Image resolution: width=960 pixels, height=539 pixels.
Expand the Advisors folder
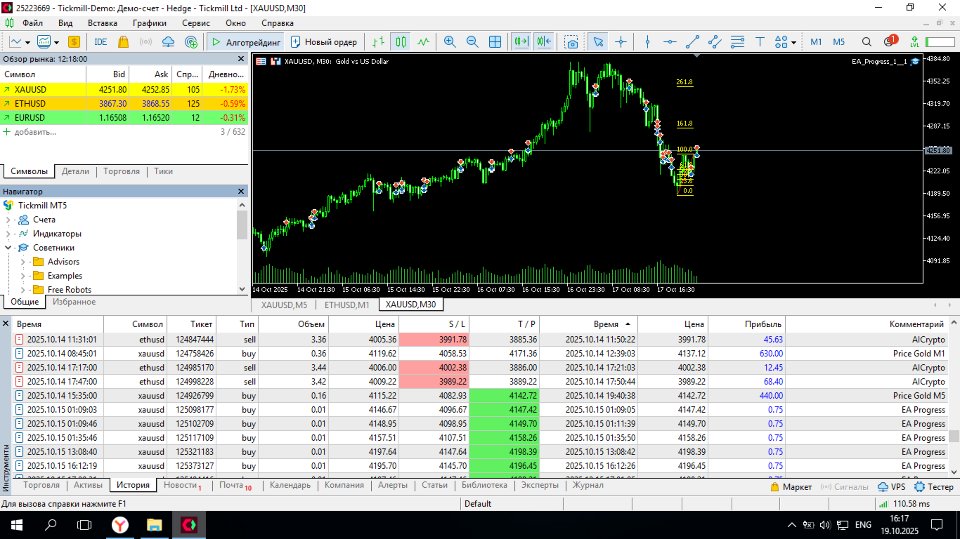(x=23, y=262)
